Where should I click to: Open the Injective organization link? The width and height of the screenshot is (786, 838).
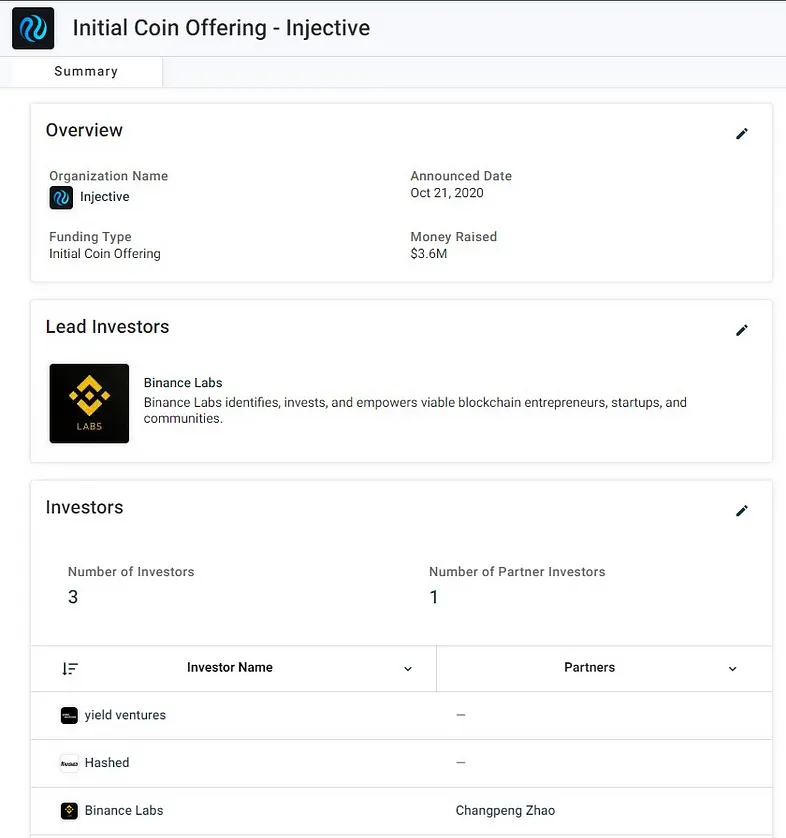point(105,197)
